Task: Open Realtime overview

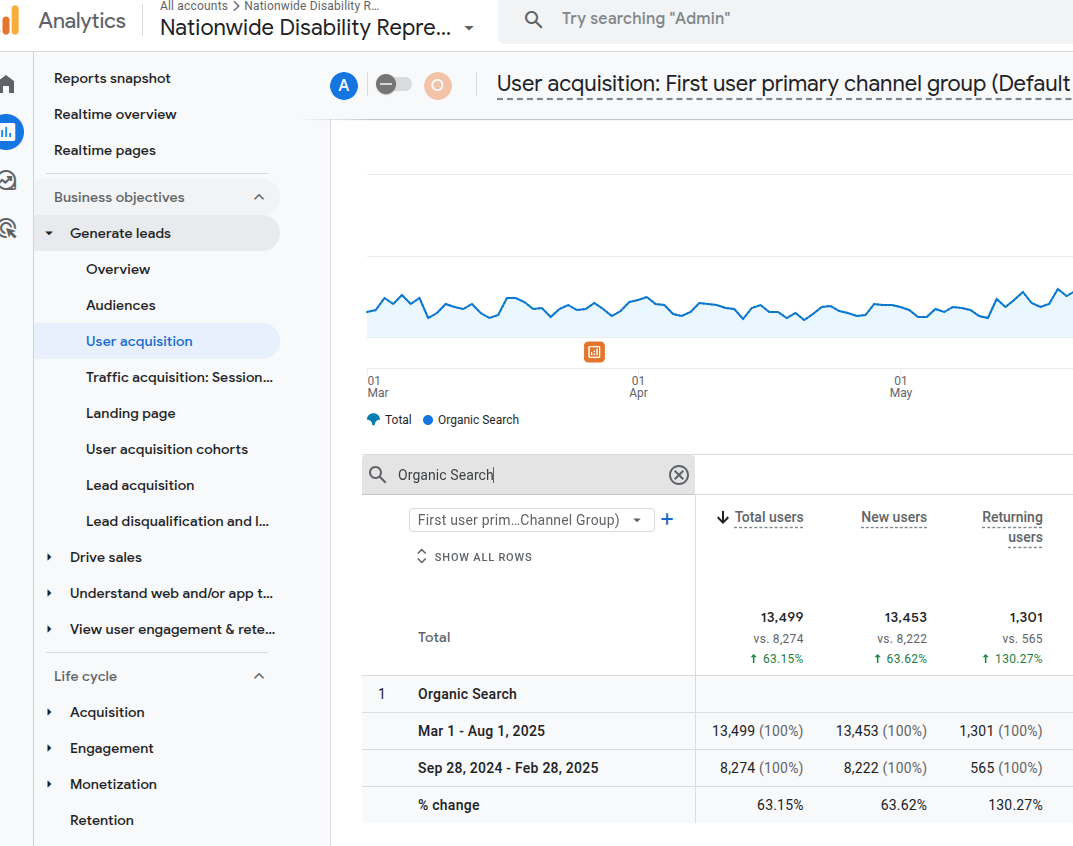Action: click(x=115, y=114)
